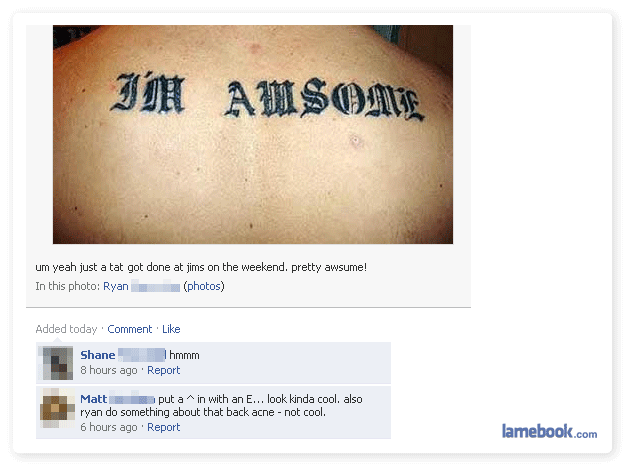Viewport: 630px width, 471px height.
Task: Click the '6 hours ago' timestamp
Action: [109, 427]
